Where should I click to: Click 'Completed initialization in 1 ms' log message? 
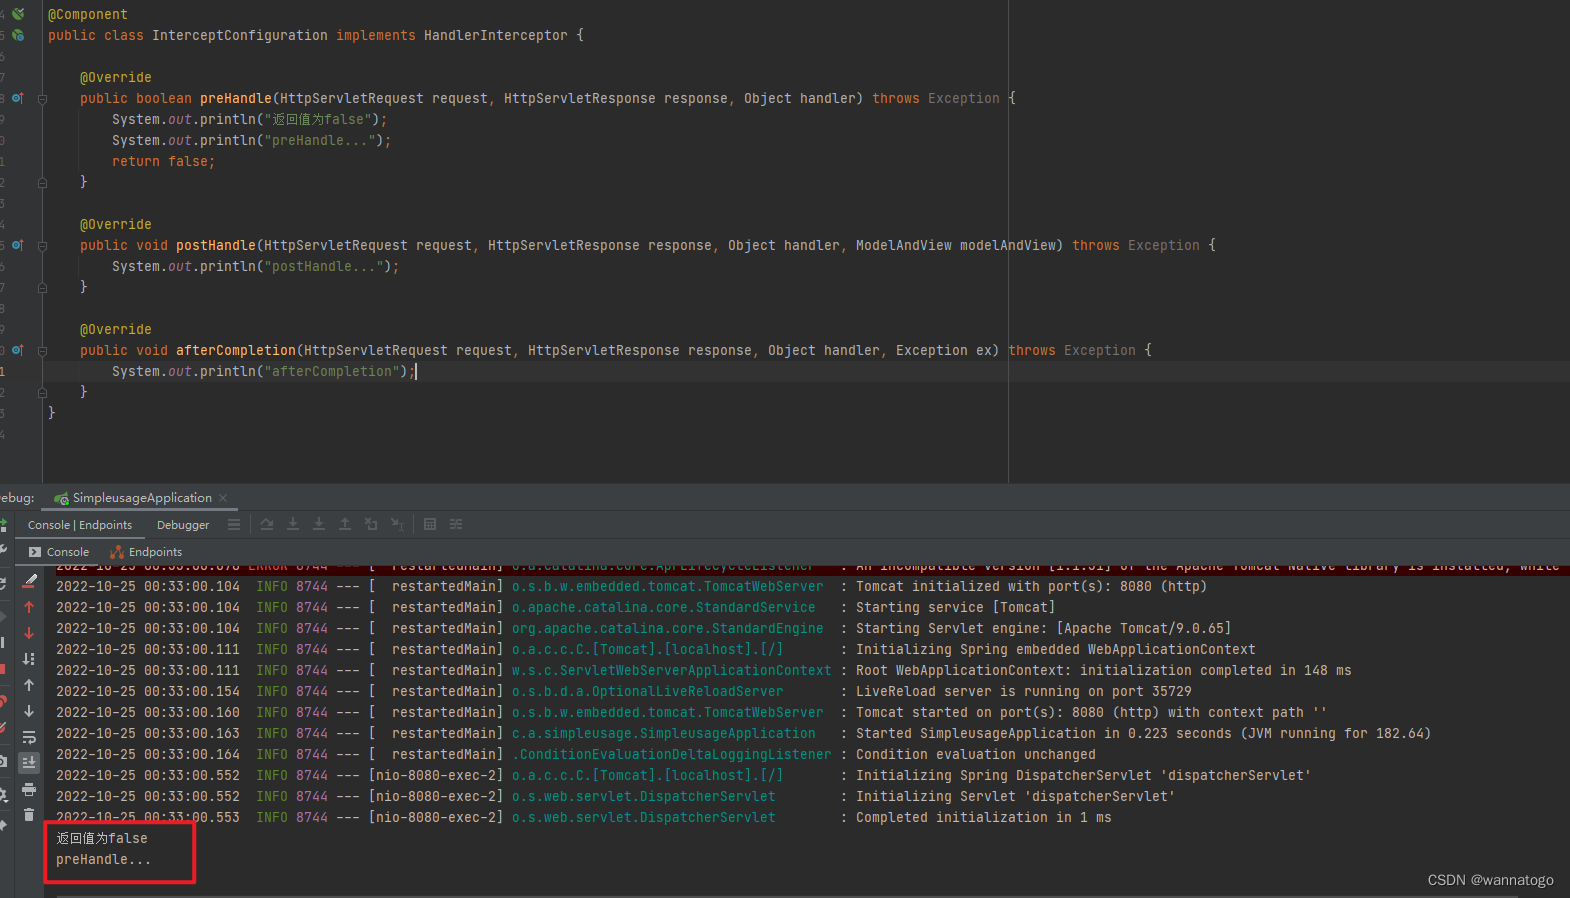coord(983,817)
